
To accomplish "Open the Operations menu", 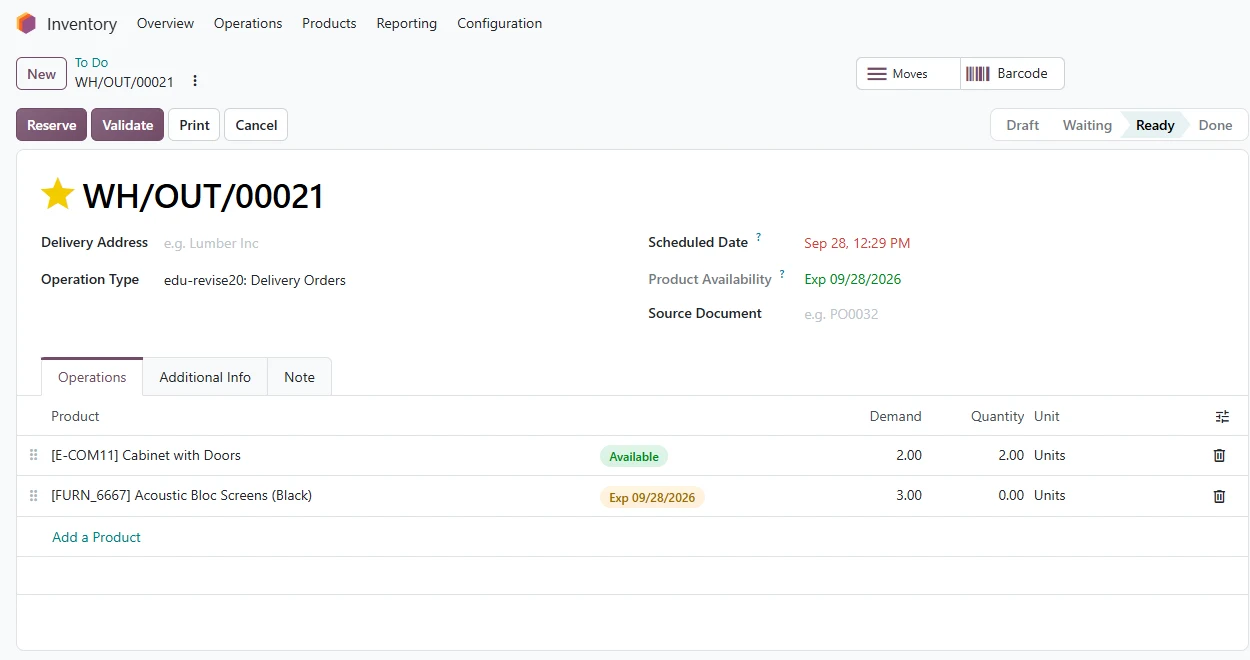I will (x=248, y=23).
